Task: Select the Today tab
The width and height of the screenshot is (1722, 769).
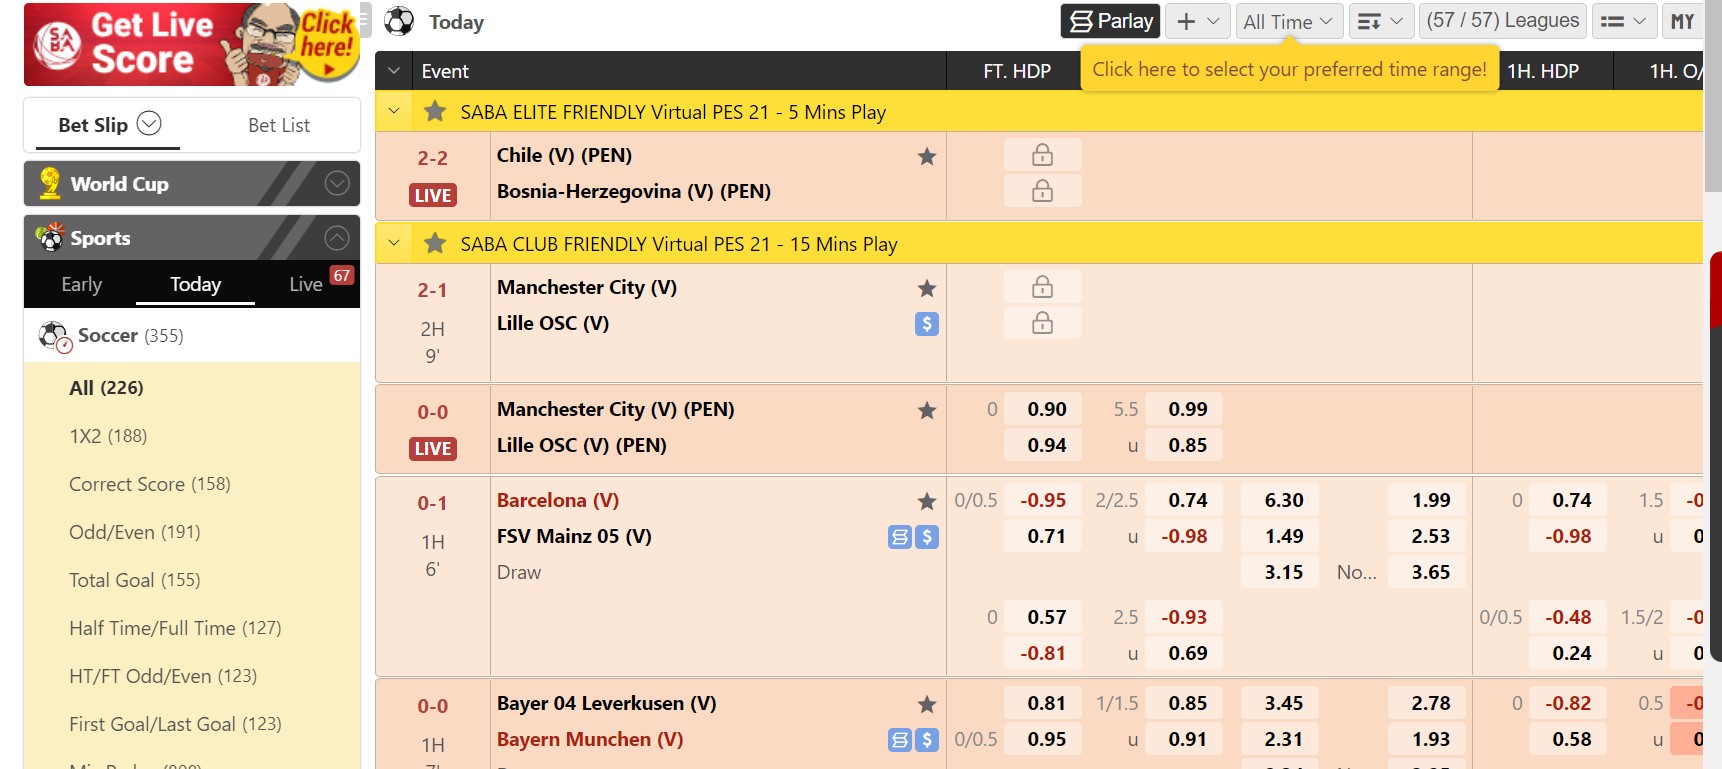Action: (x=195, y=284)
